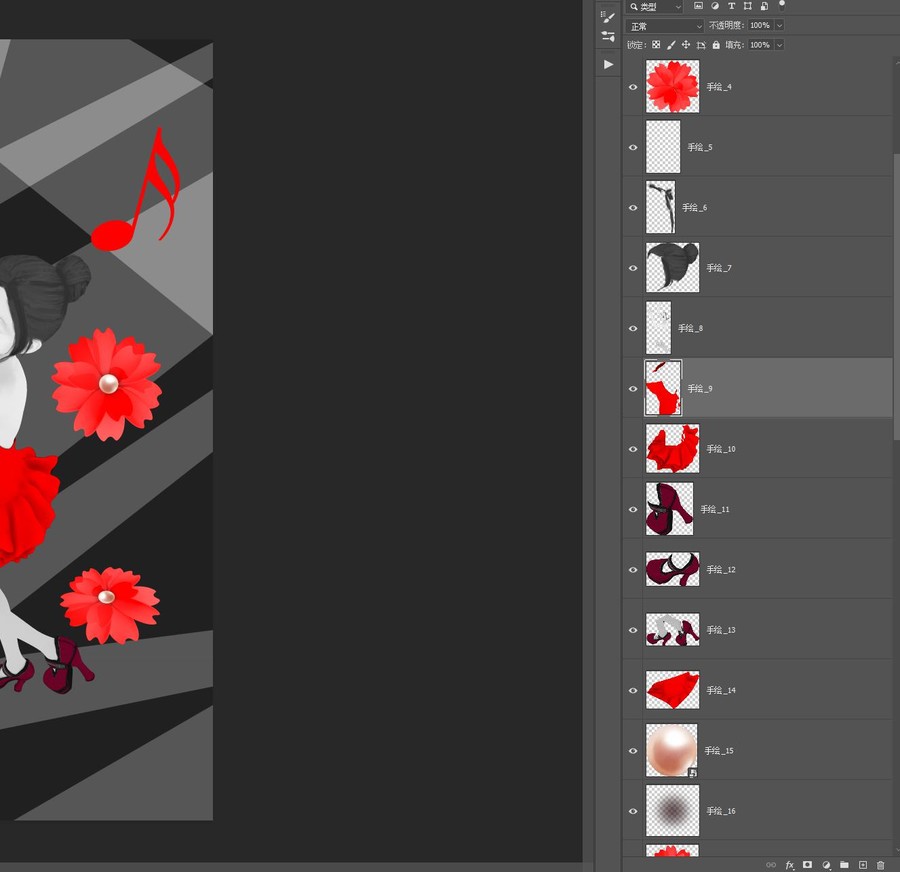Open the opacity 不透明度 slider arrow
This screenshot has width=900, height=872.
coord(779,25)
